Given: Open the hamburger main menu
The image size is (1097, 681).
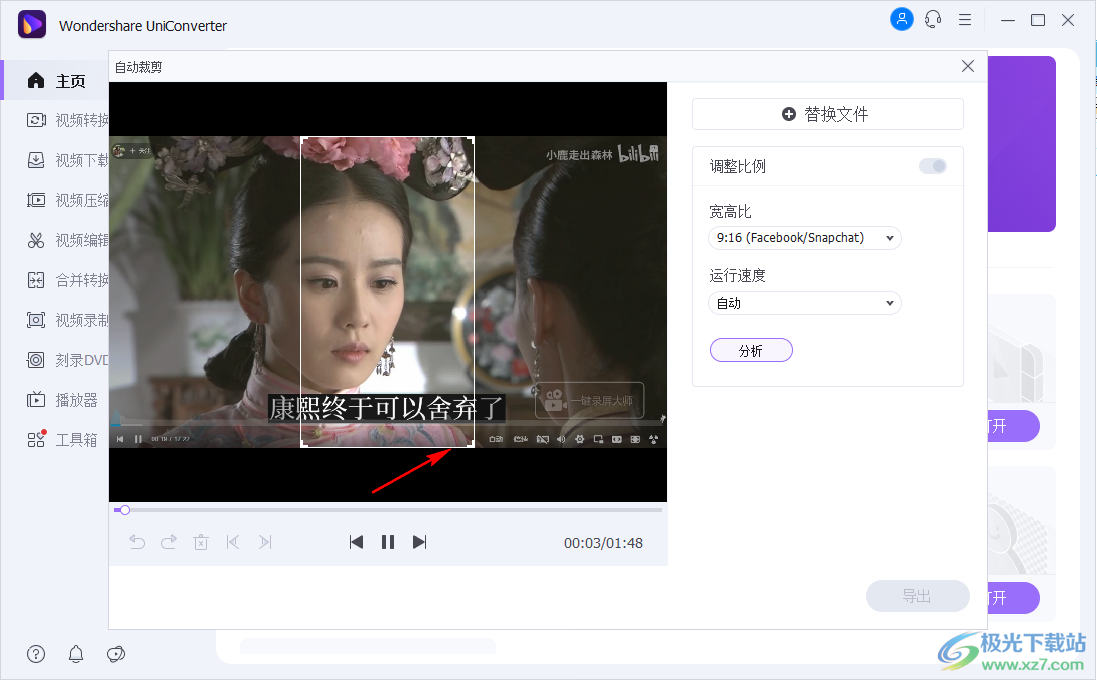Looking at the screenshot, I should [x=965, y=20].
